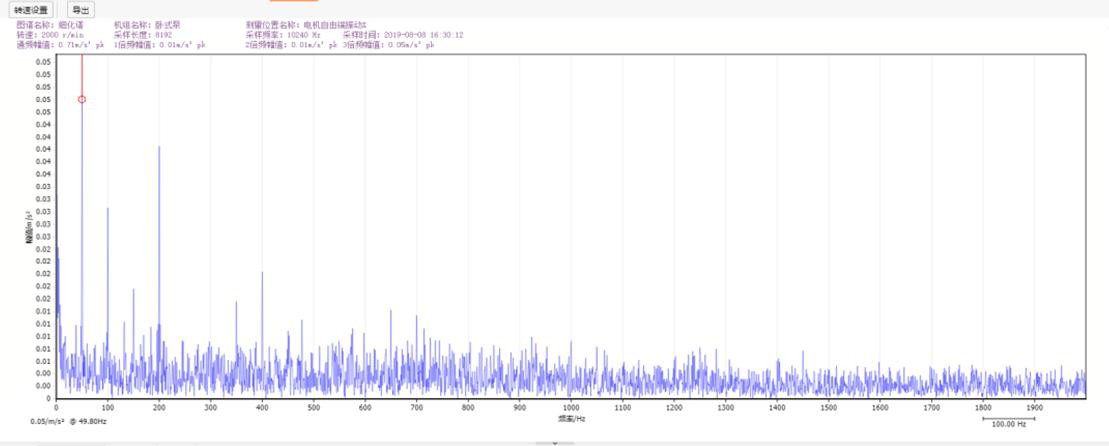Click the spectrum peak at 400 Hz

click(x=262, y=274)
